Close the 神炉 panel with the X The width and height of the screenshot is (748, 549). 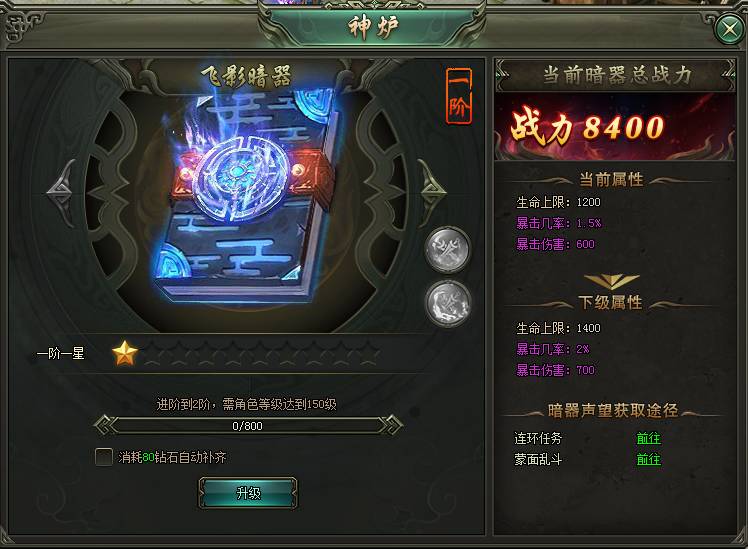(x=730, y=29)
